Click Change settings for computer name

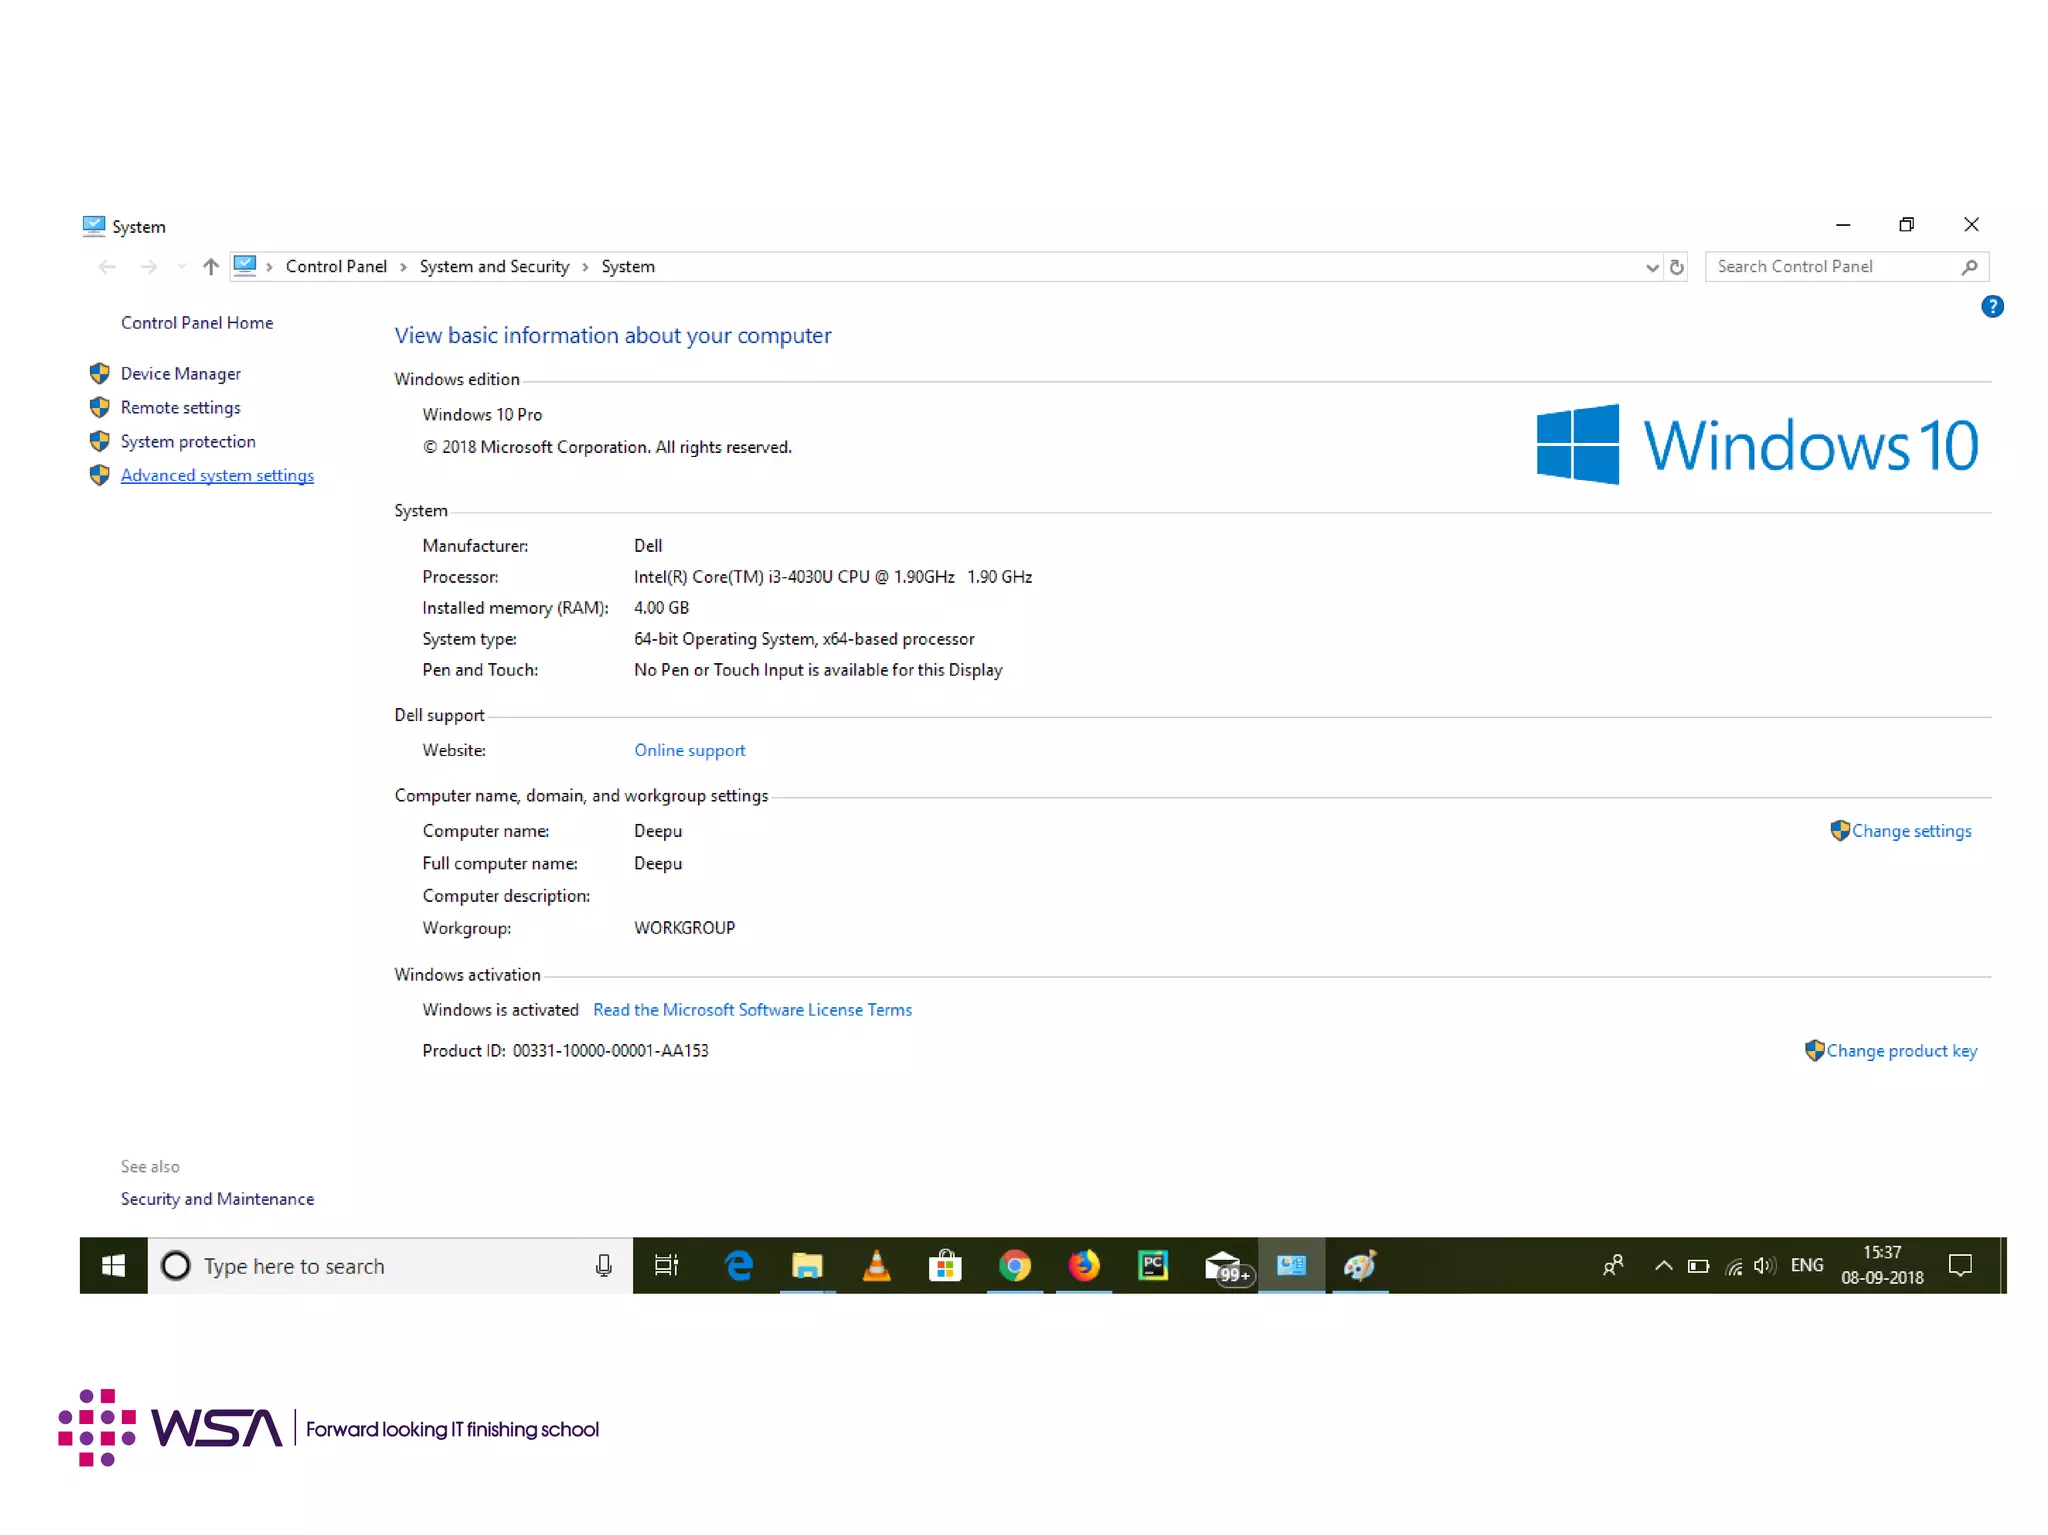tap(1911, 831)
